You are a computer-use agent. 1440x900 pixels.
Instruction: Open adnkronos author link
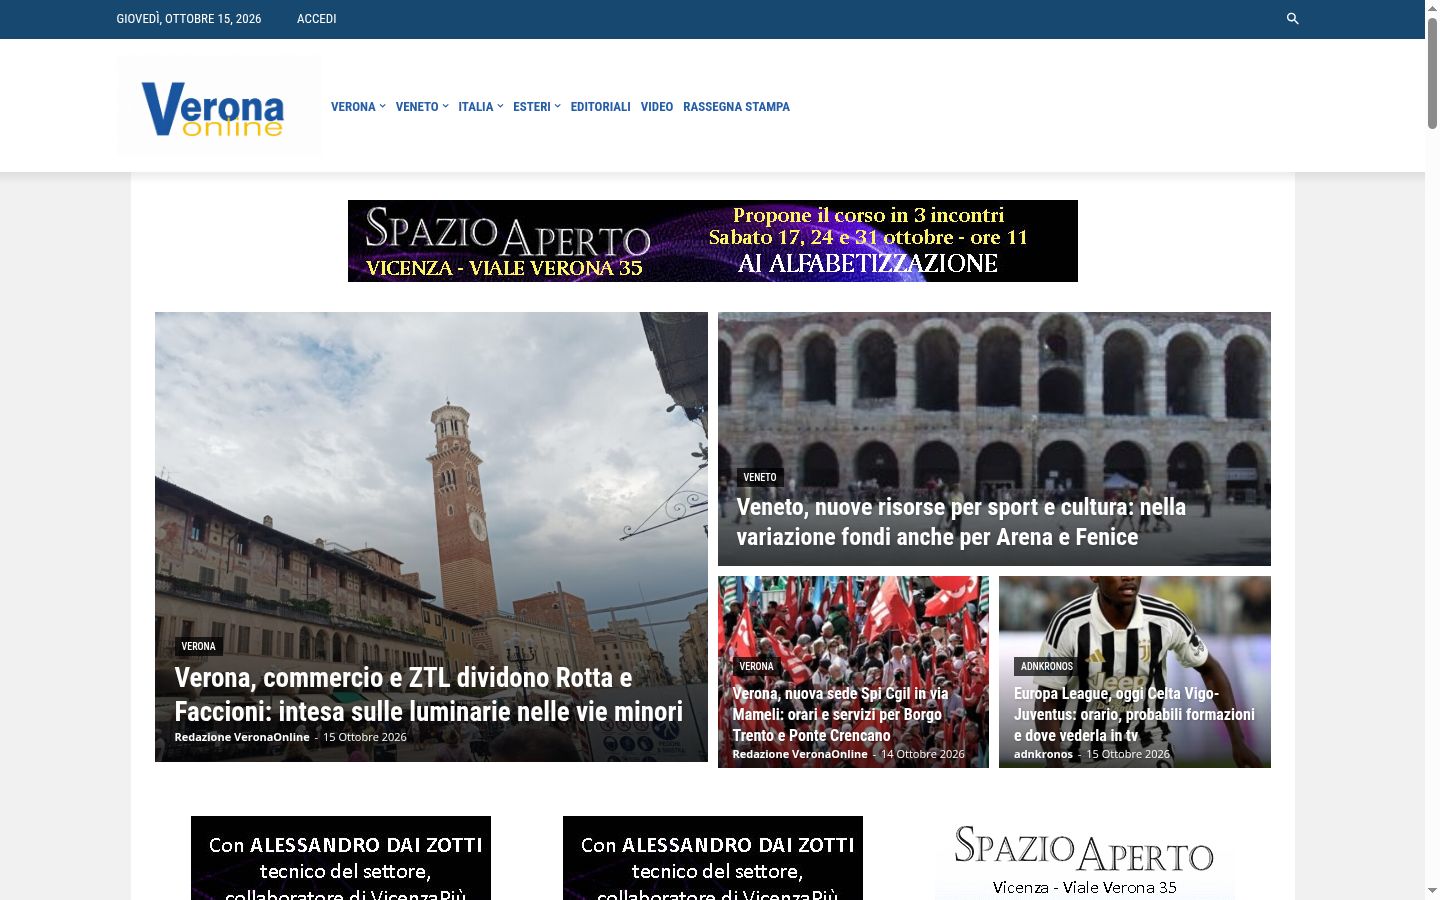coord(1043,754)
